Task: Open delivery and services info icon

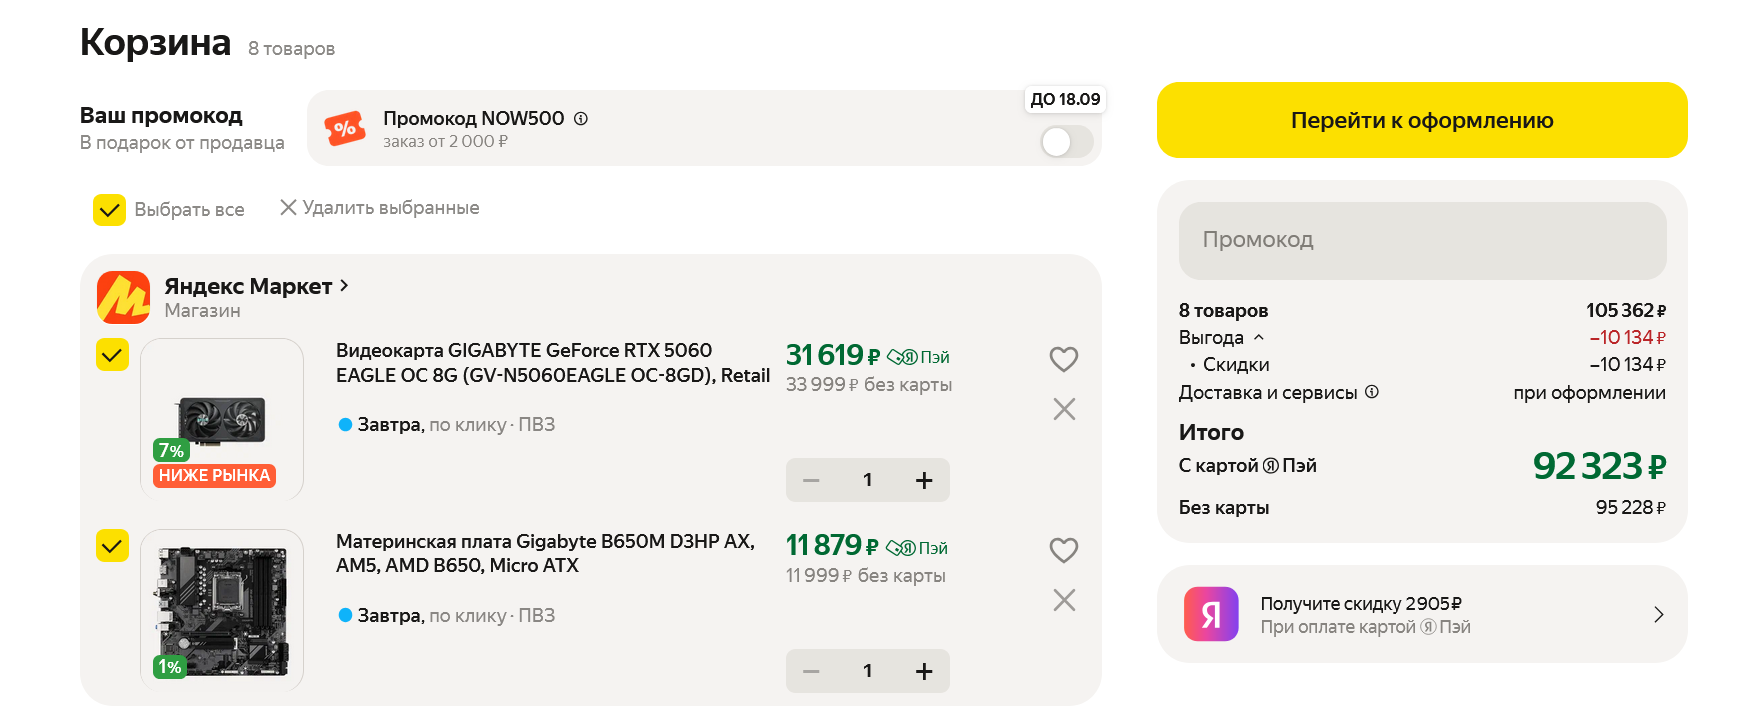Action: click(x=1372, y=392)
